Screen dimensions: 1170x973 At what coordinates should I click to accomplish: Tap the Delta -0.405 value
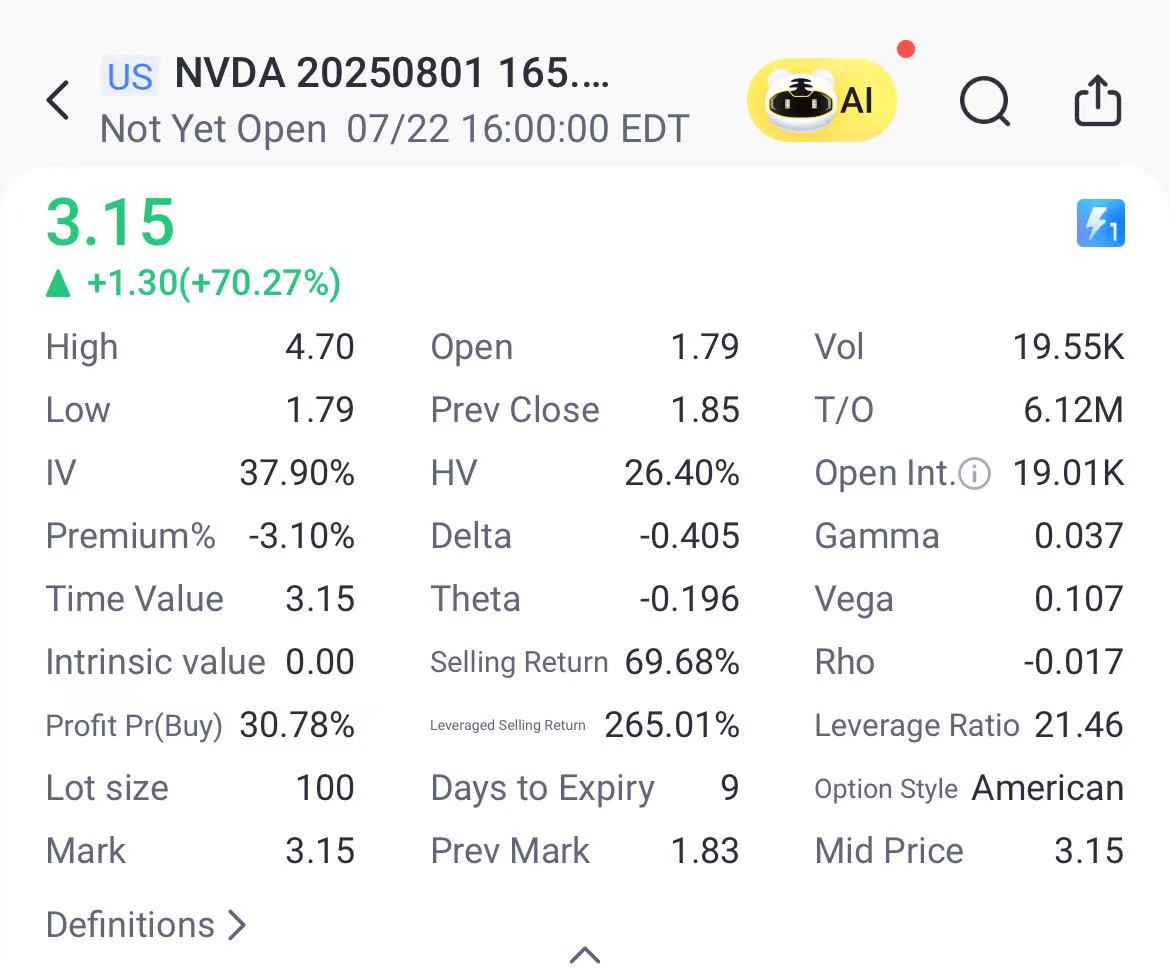click(689, 536)
